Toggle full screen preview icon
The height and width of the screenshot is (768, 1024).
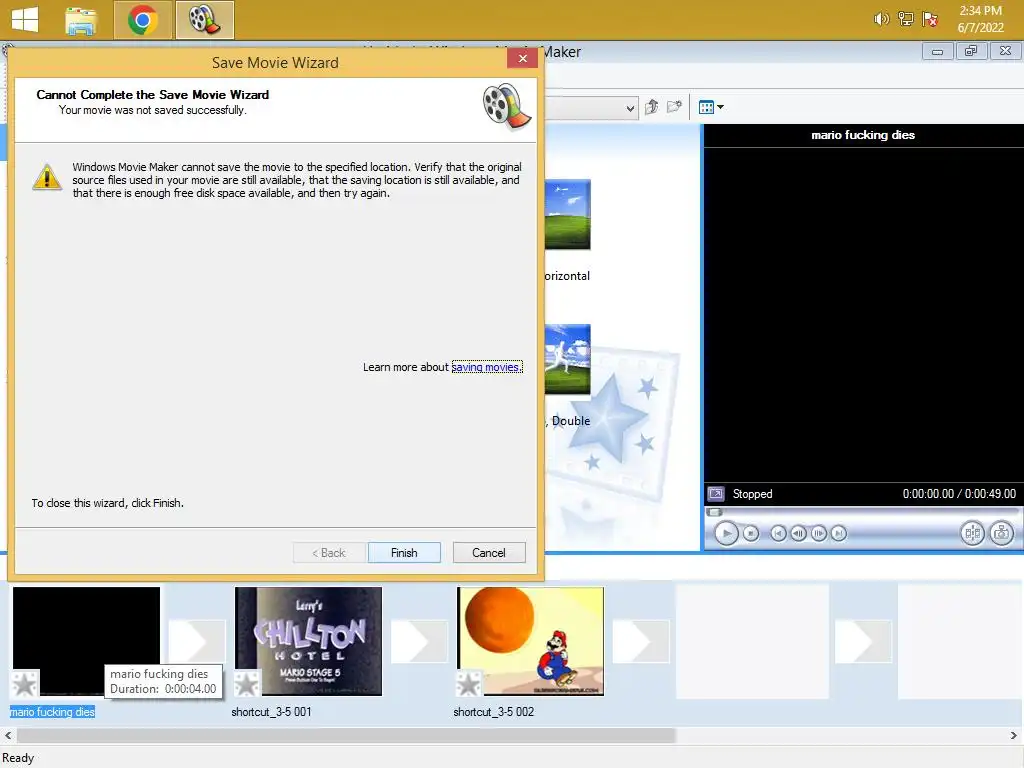tap(716, 494)
